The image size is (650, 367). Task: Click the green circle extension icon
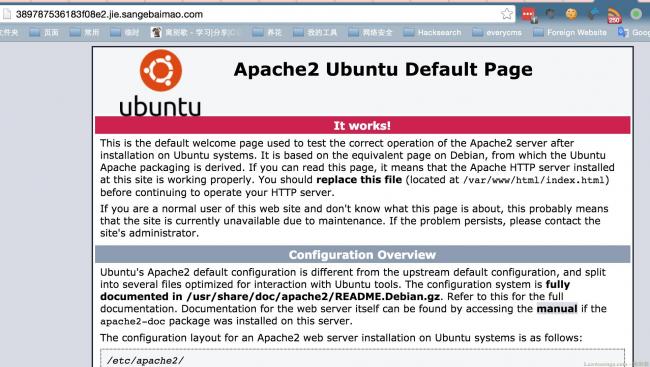click(636, 14)
